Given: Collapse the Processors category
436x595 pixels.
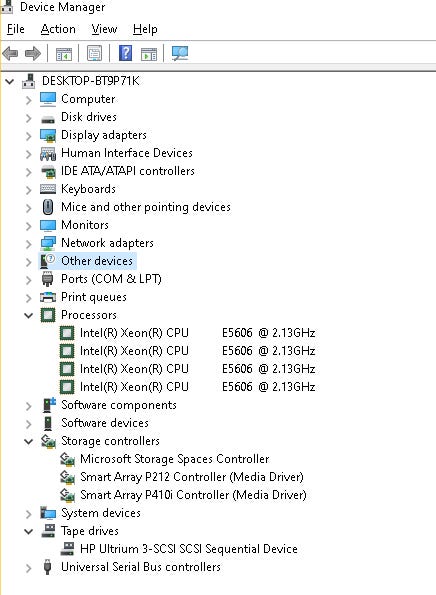Looking at the screenshot, I should point(28,315).
